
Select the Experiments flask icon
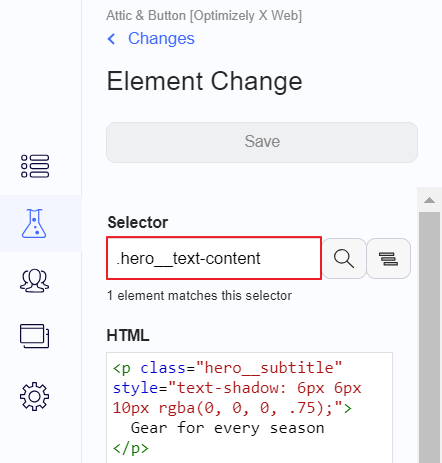34,223
